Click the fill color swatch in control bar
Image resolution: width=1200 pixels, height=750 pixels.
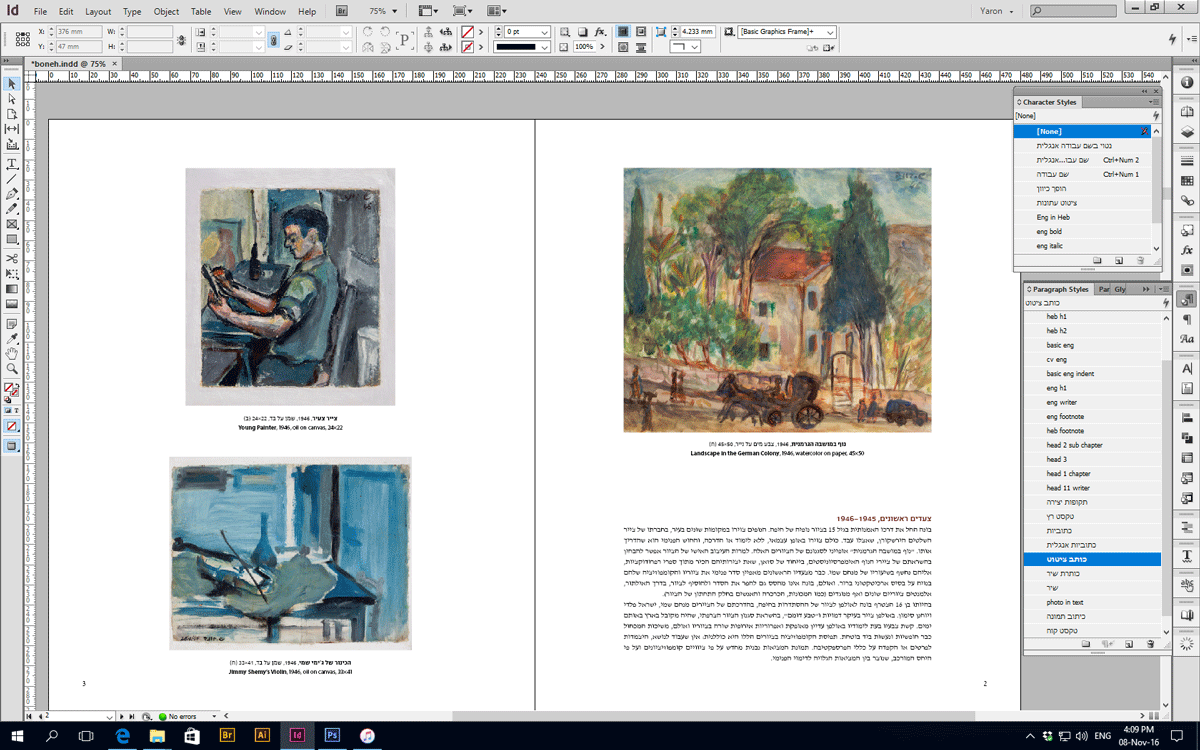[x=467, y=32]
